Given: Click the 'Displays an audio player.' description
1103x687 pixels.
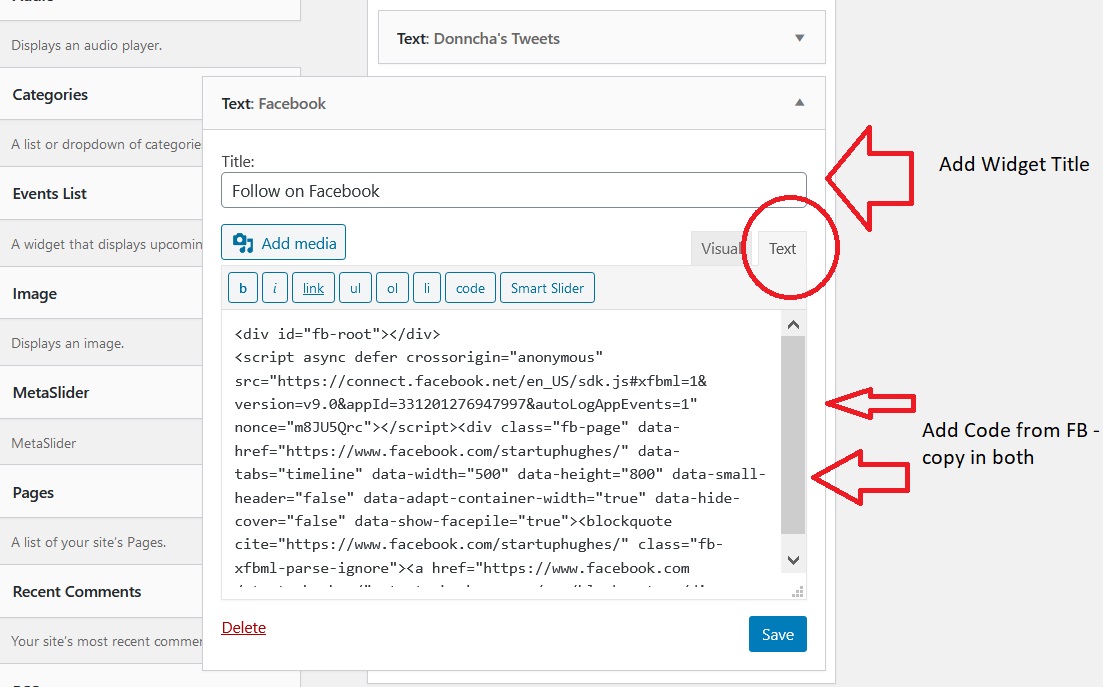Looking at the screenshot, I should 87,45.
